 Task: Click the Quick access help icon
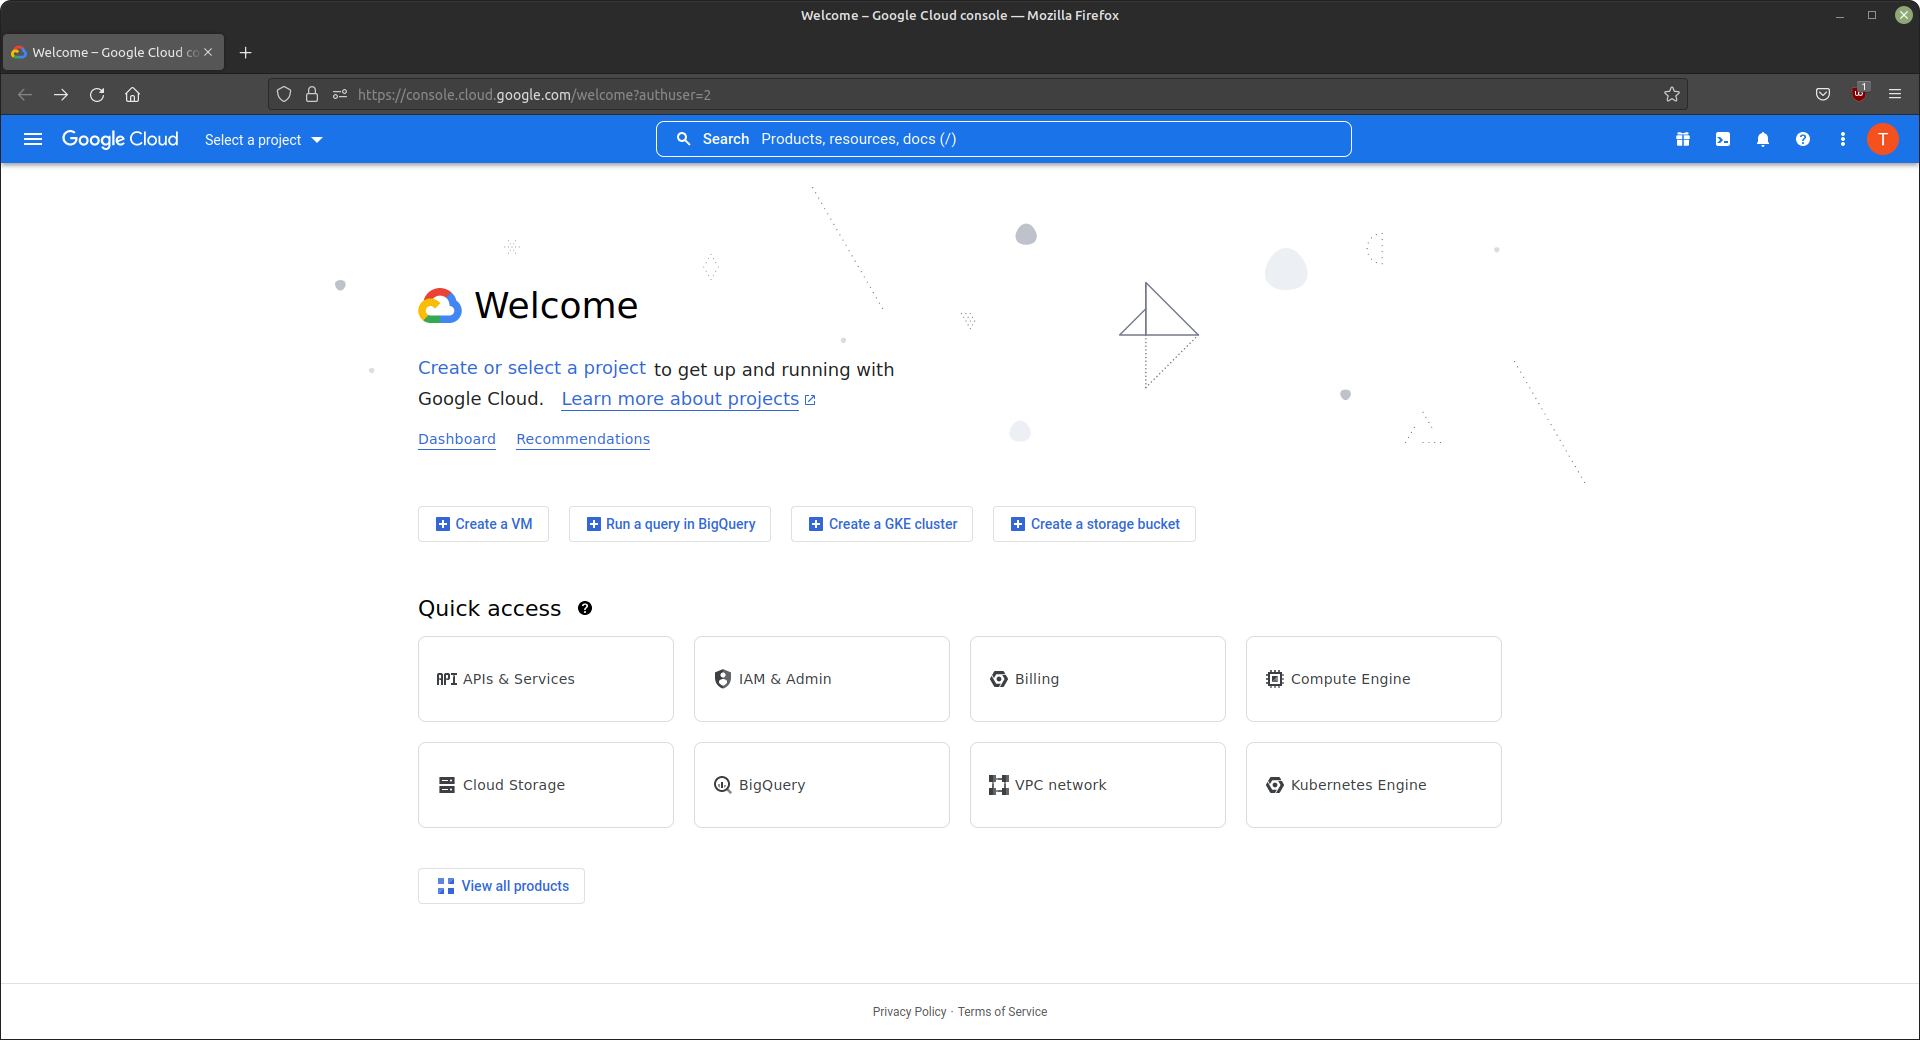pyautogui.click(x=585, y=608)
